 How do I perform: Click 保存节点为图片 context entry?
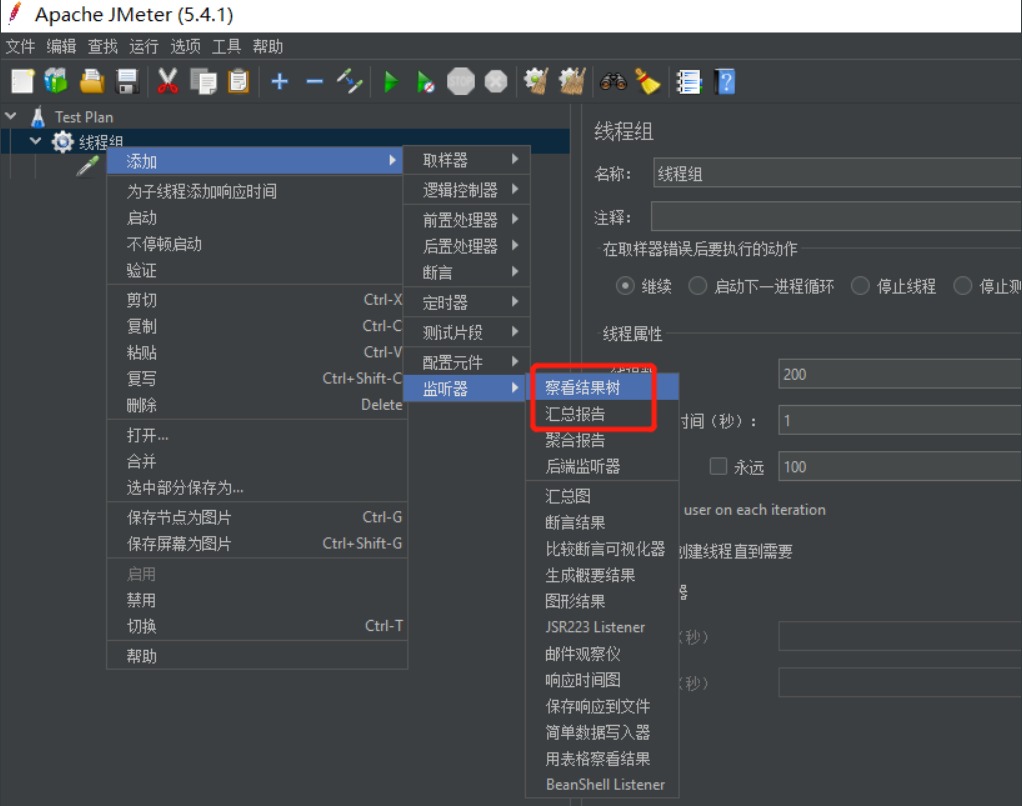[x=257, y=517]
